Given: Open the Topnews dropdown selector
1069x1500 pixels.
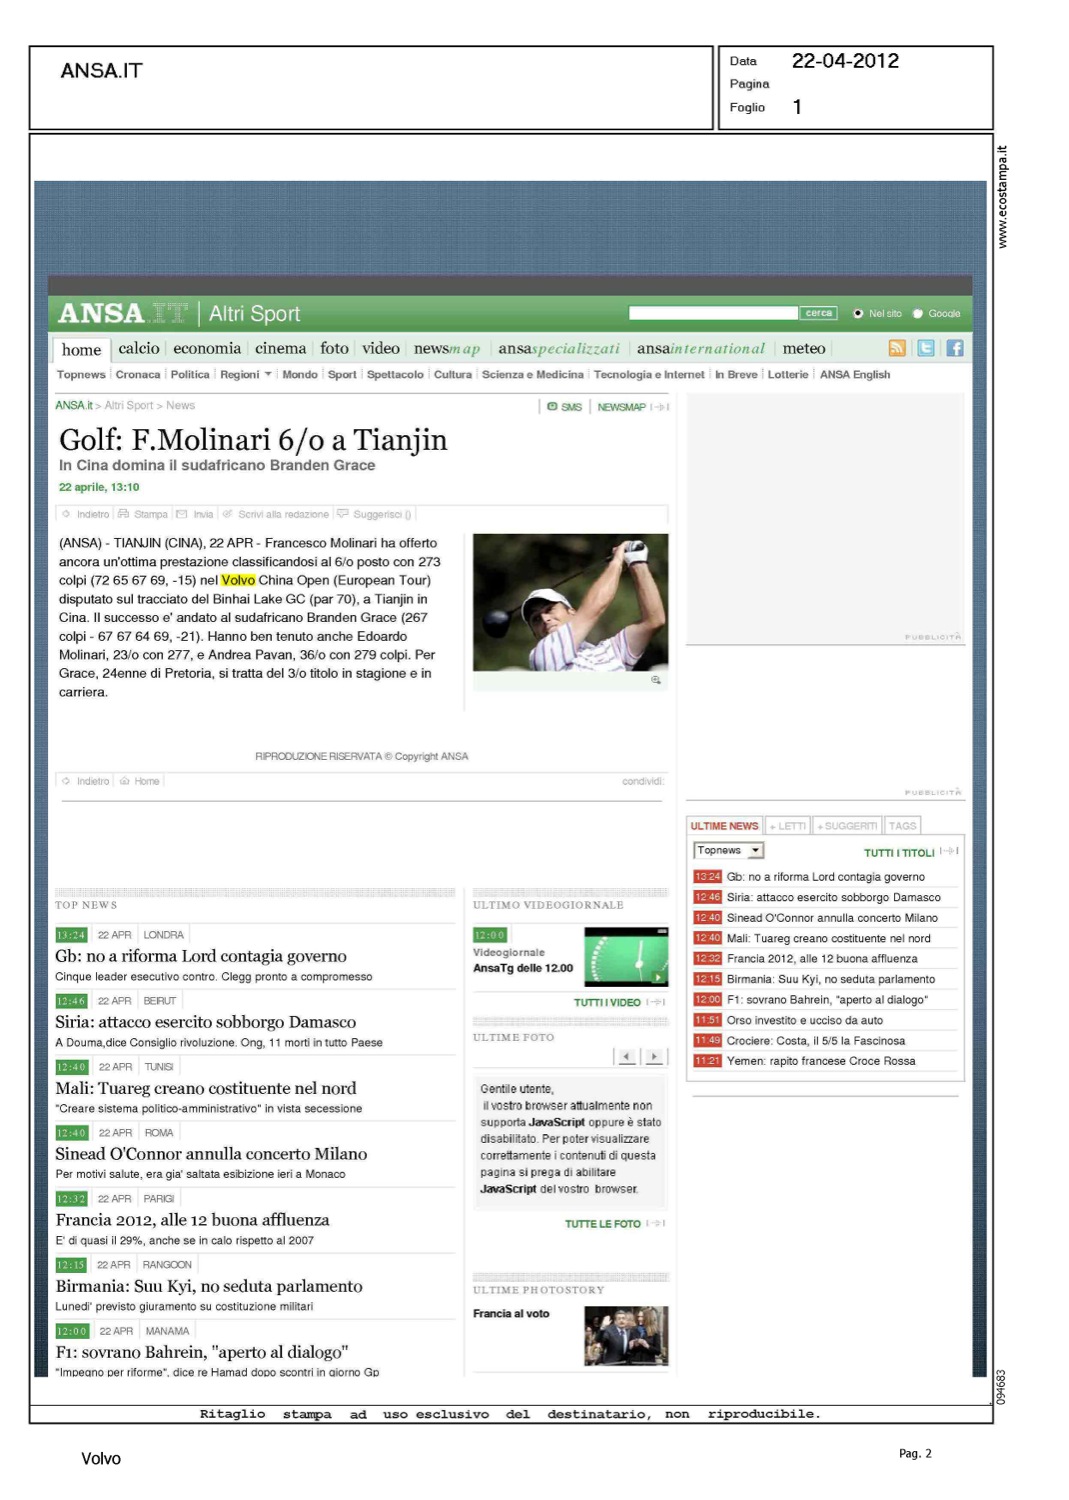Looking at the screenshot, I should (x=729, y=851).
